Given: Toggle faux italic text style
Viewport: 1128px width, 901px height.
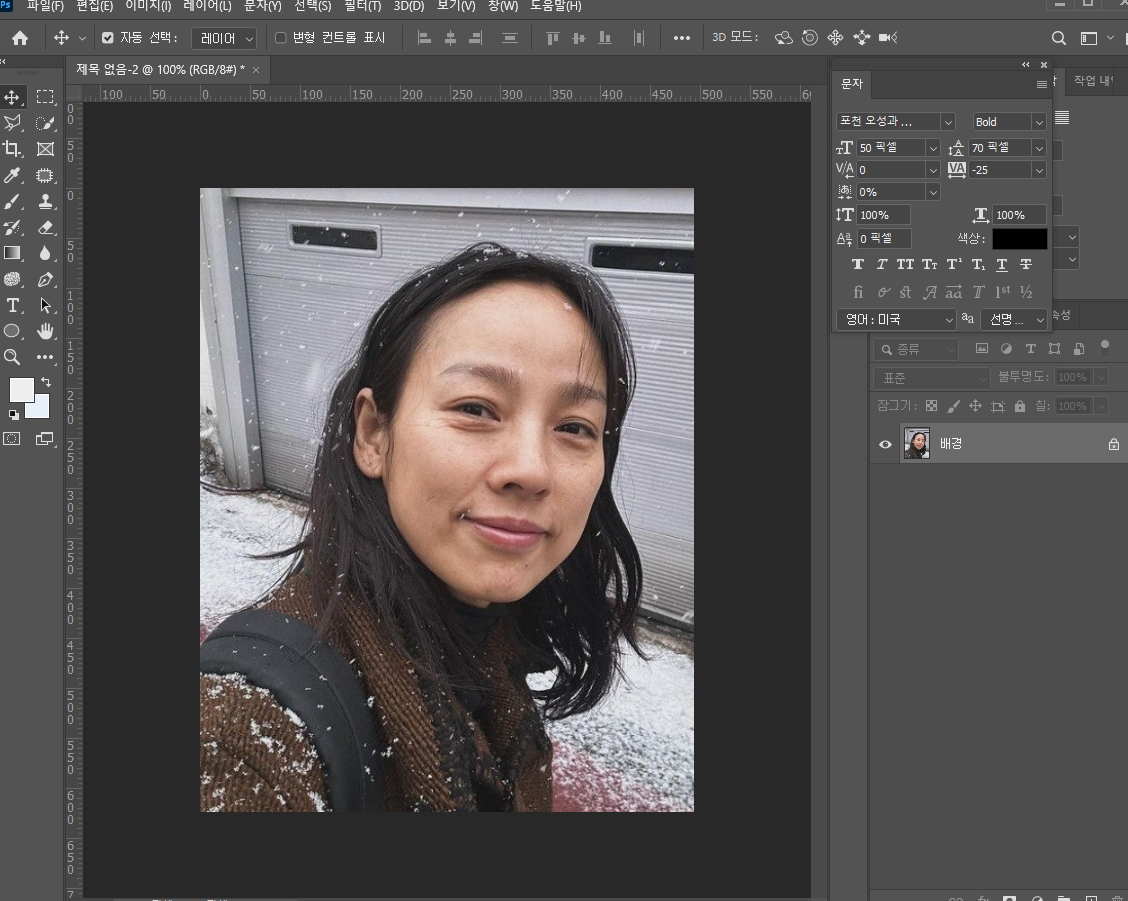Looking at the screenshot, I should click(881, 265).
